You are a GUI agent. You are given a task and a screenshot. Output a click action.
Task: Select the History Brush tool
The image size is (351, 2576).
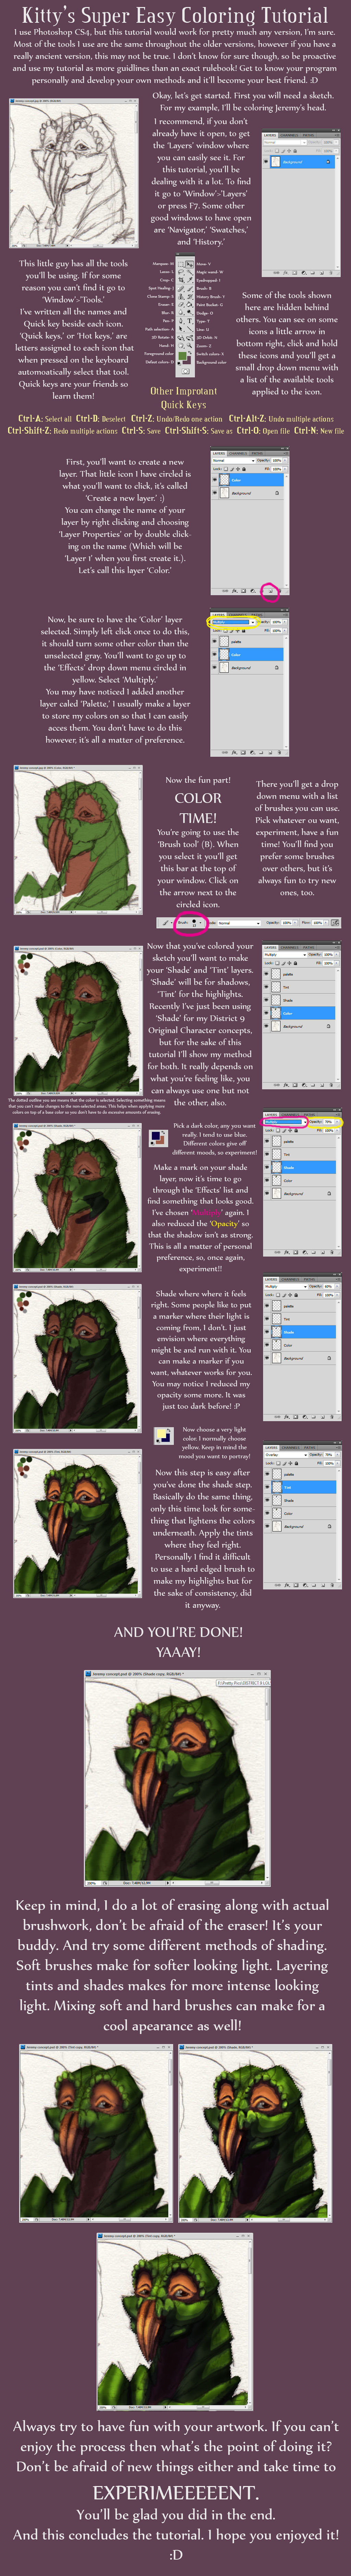(190, 297)
